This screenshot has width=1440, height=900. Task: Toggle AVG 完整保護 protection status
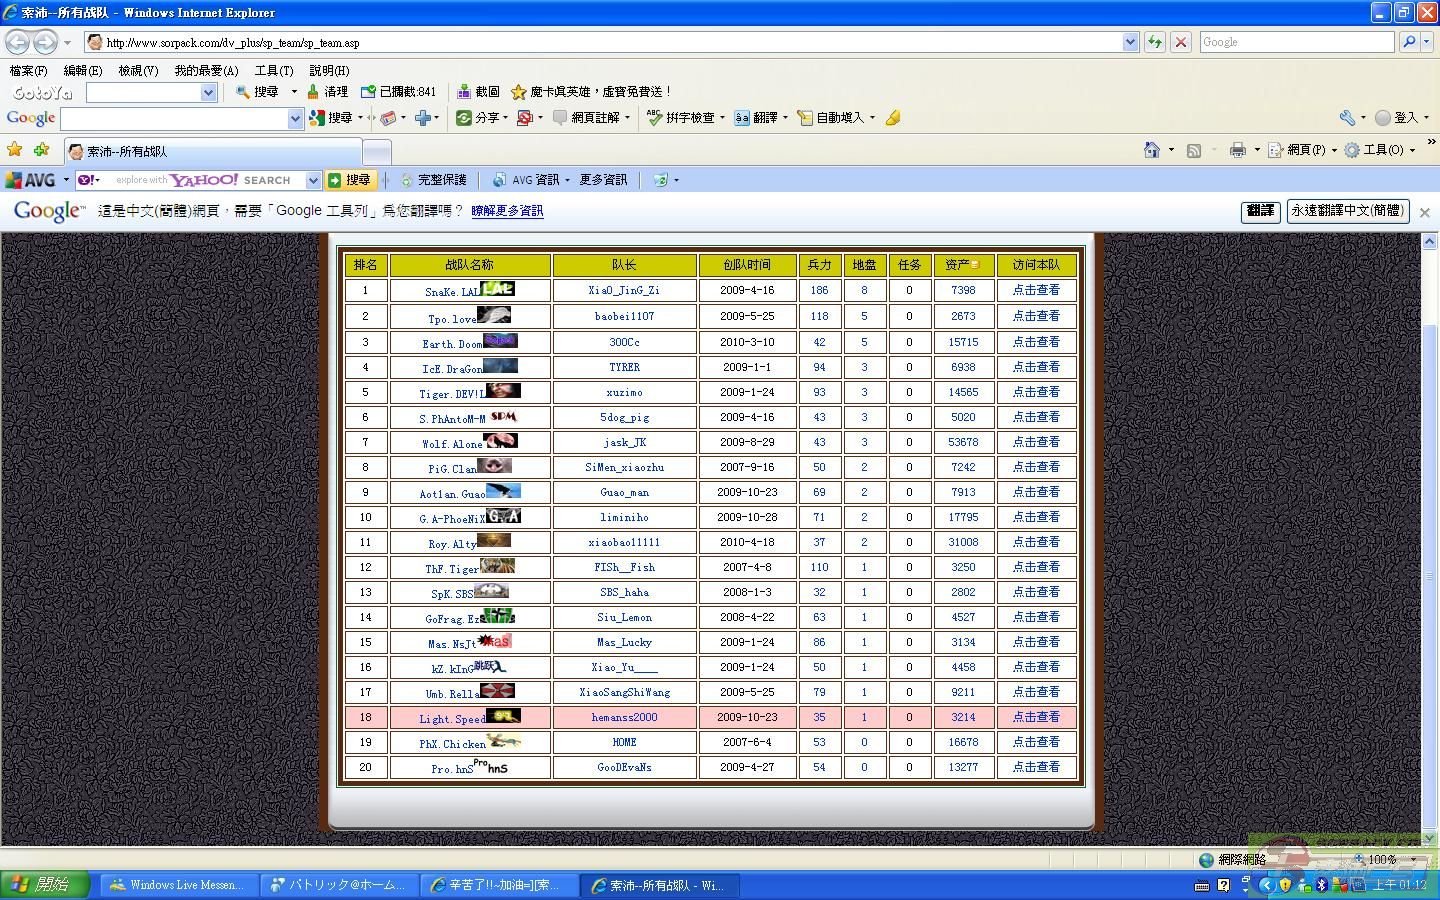pyautogui.click(x=434, y=180)
